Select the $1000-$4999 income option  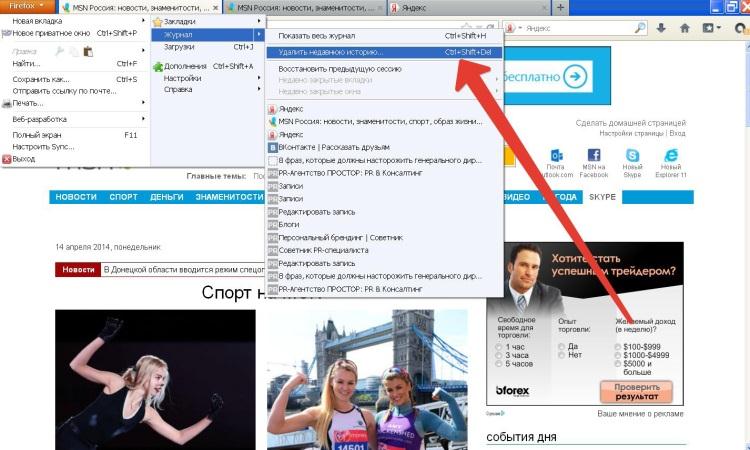click(x=618, y=355)
